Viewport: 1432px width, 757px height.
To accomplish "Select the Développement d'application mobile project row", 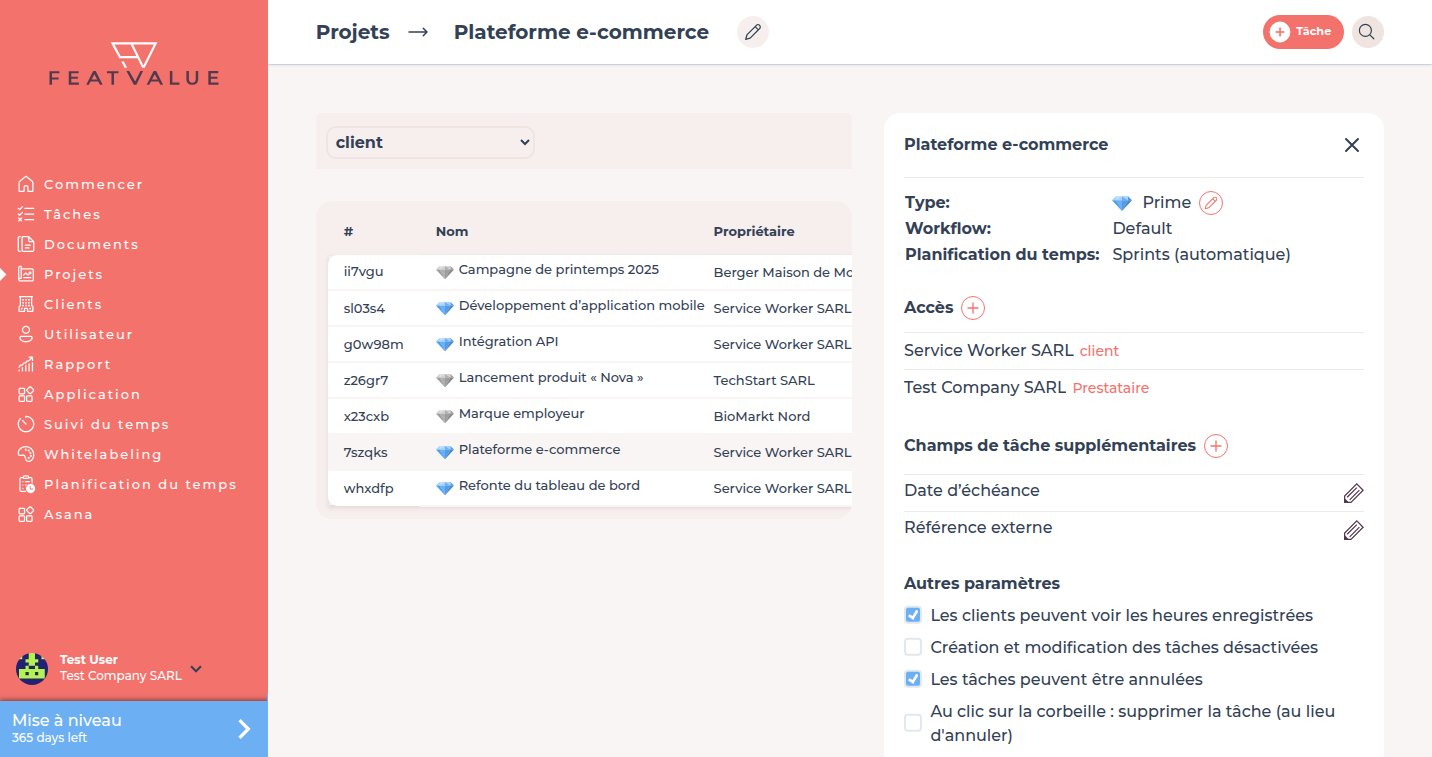I will [590, 308].
